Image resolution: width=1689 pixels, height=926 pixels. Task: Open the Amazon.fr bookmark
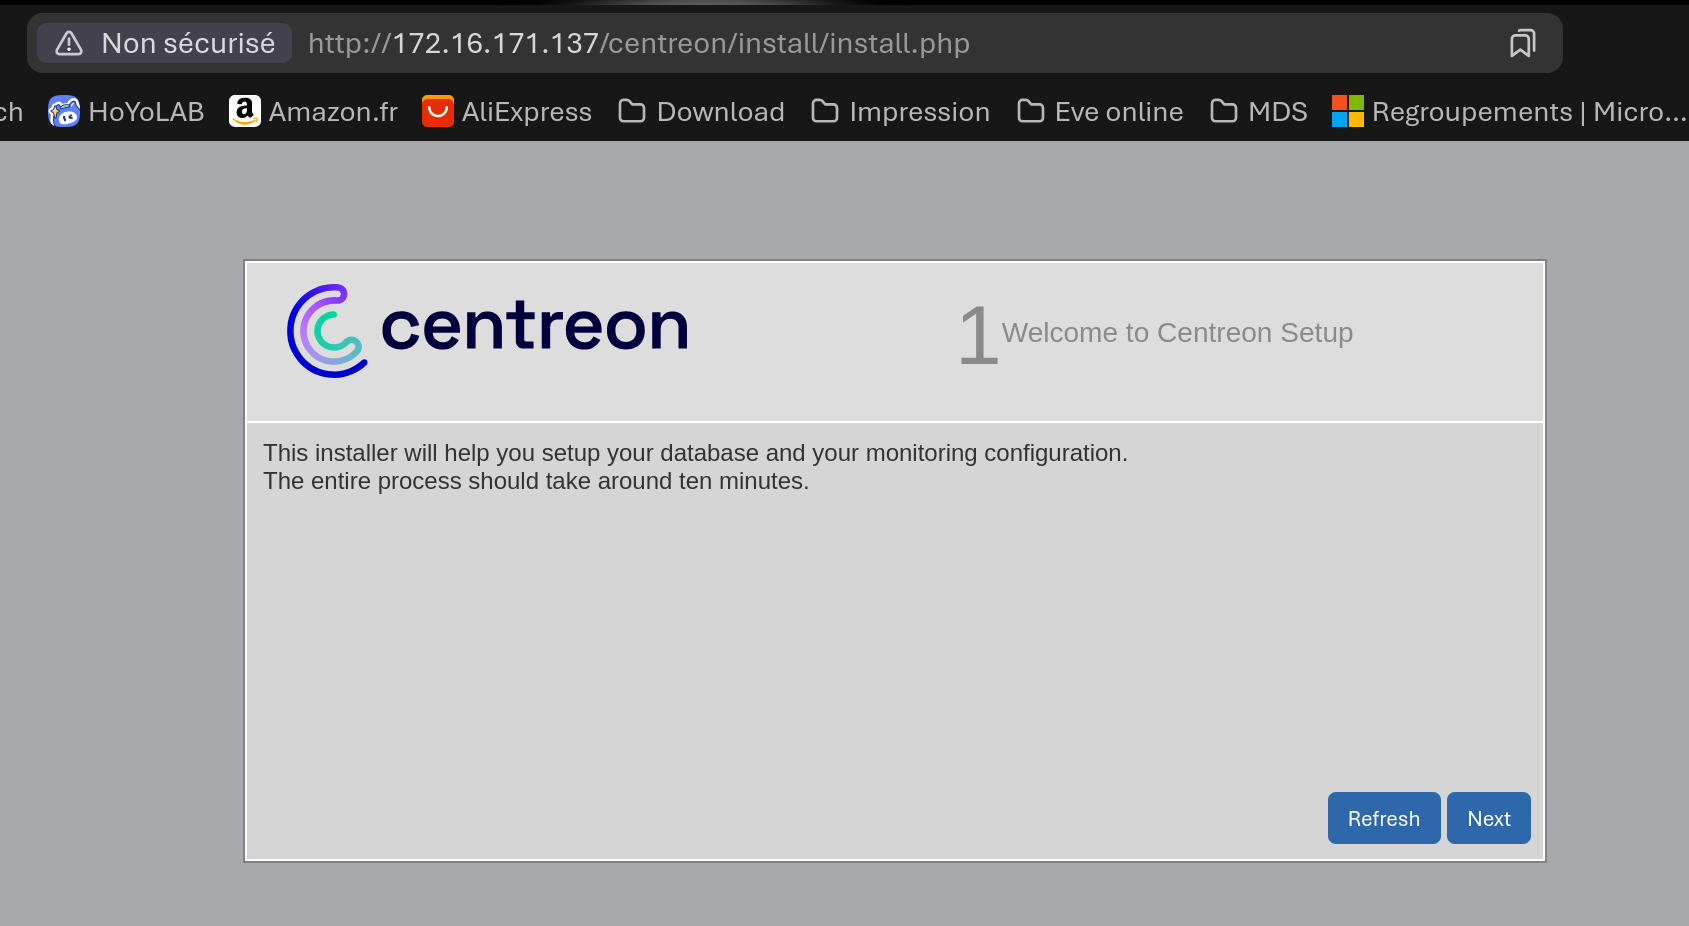tap(313, 111)
